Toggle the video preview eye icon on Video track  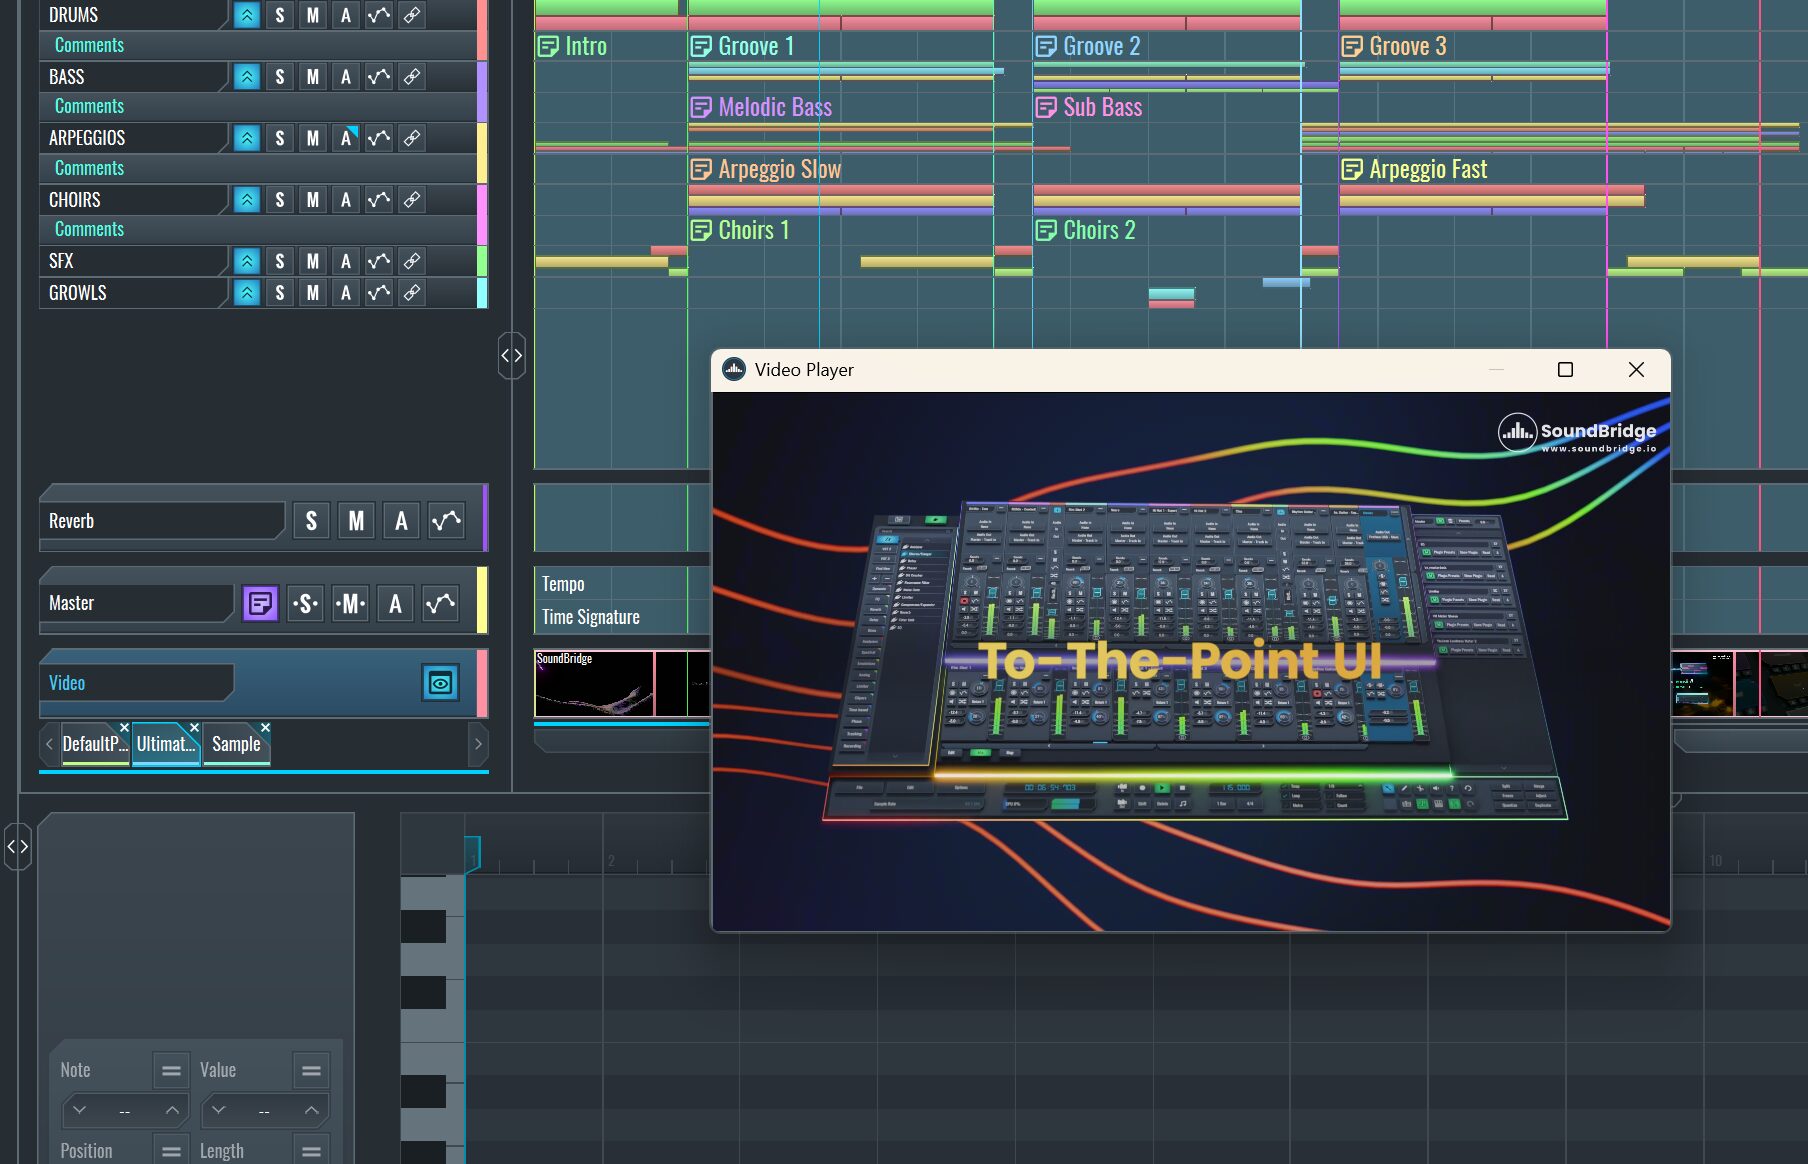(x=439, y=682)
